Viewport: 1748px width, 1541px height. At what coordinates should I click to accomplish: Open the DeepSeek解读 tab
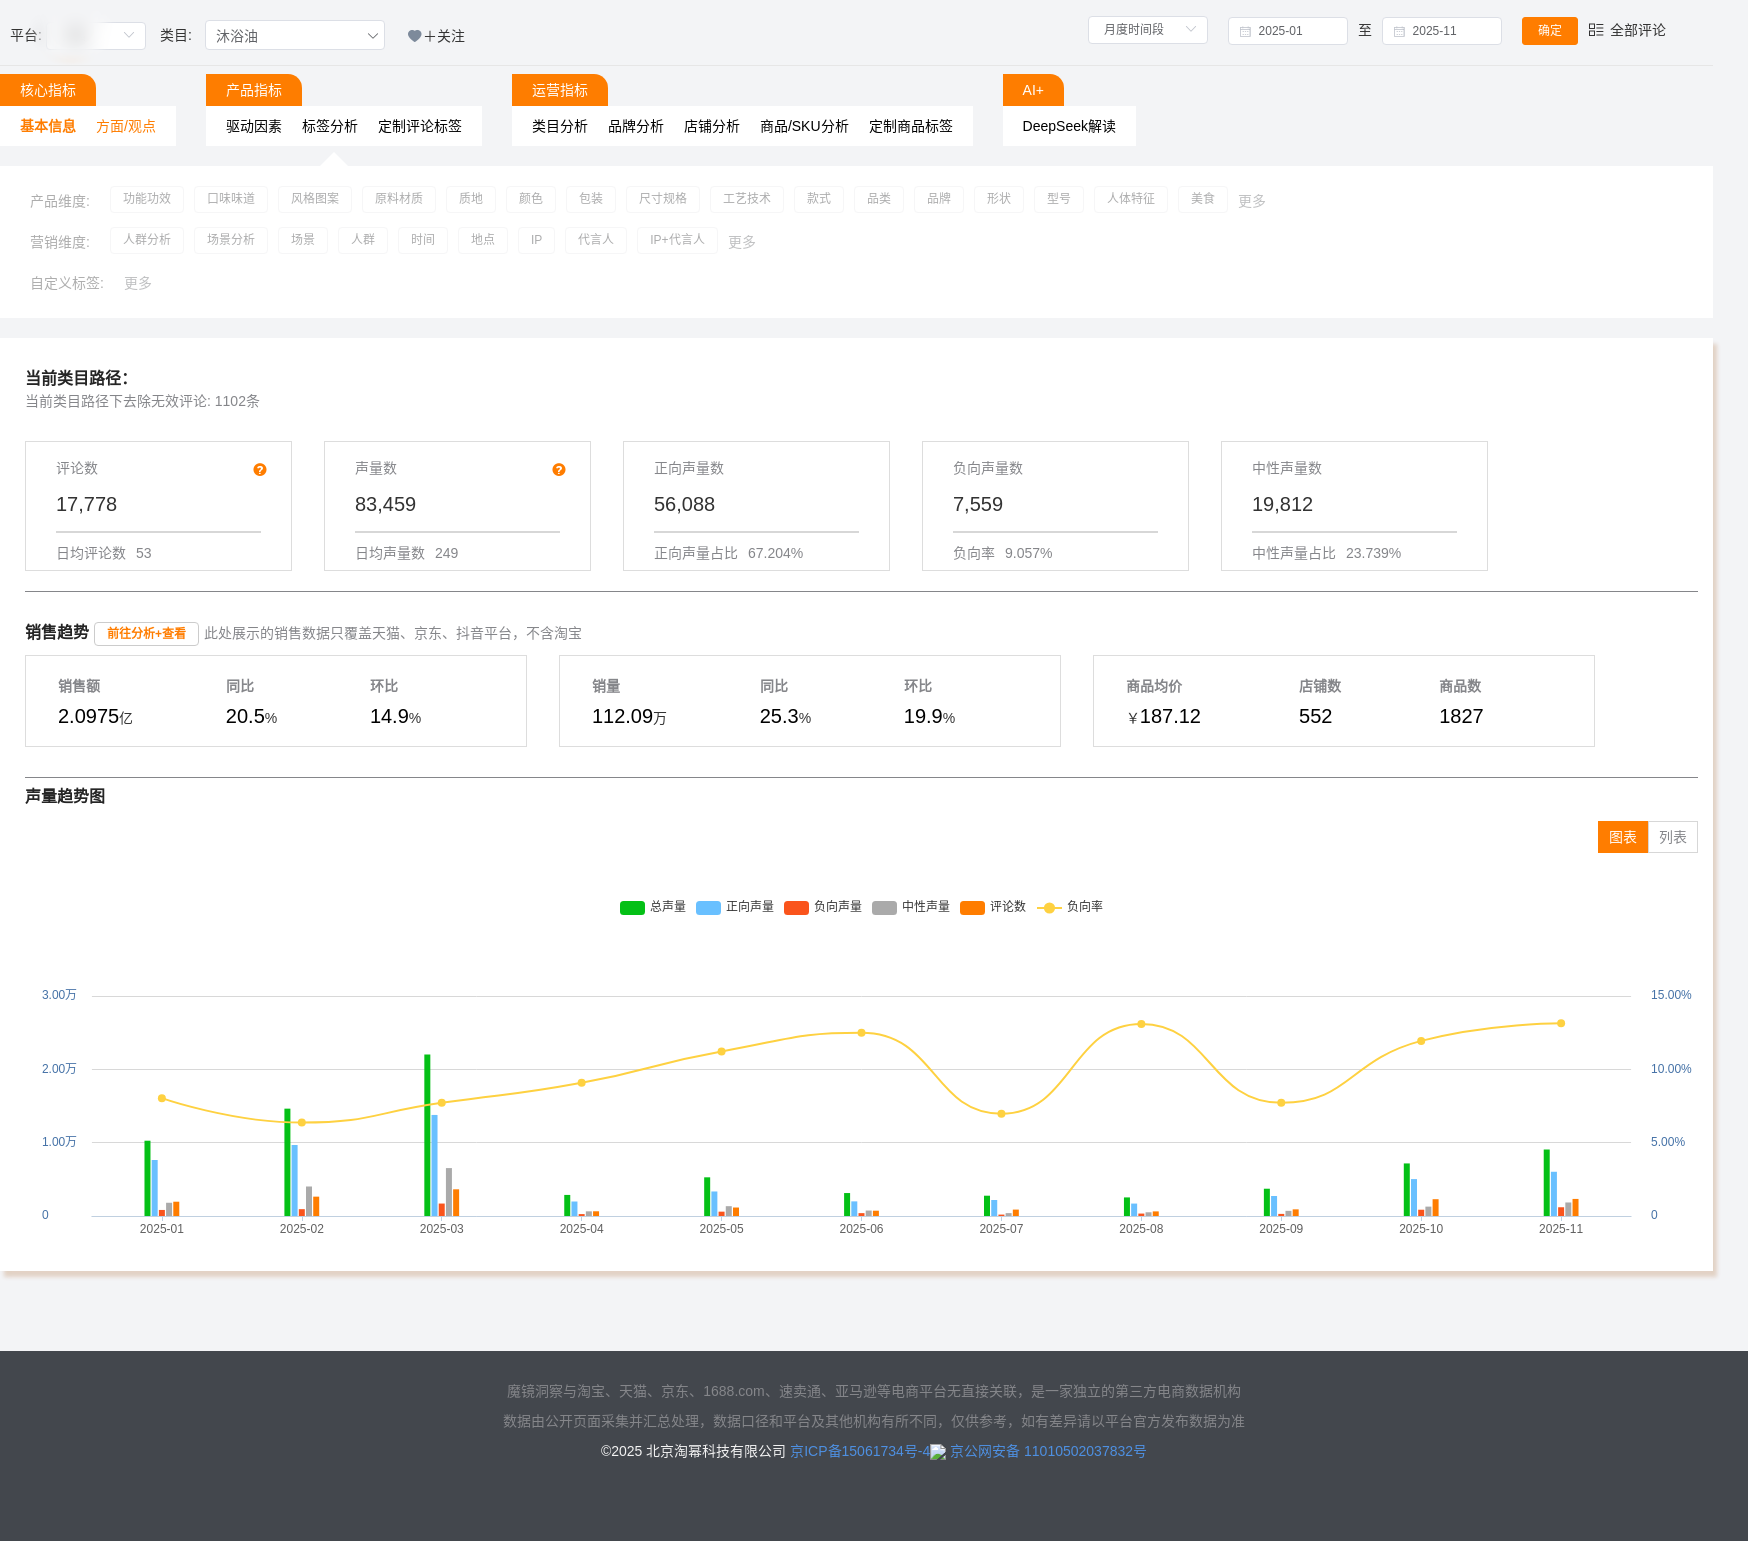[1068, 126]
